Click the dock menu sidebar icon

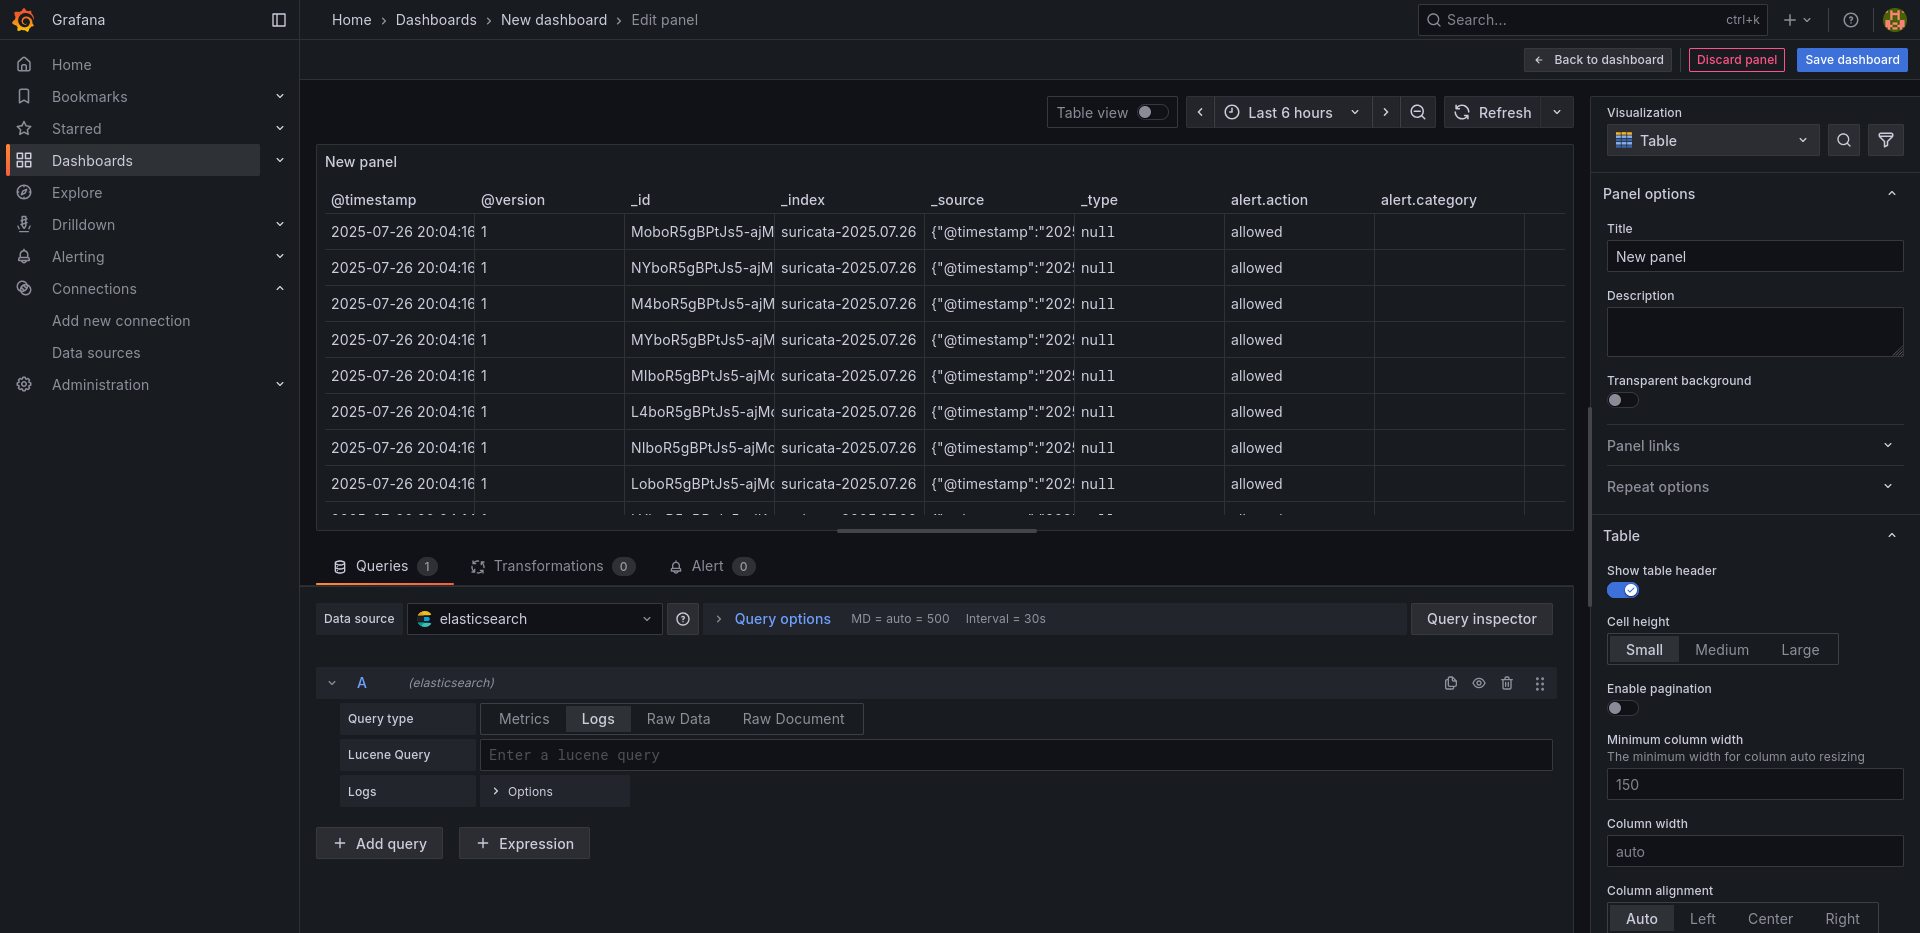[x=279, y=20]
